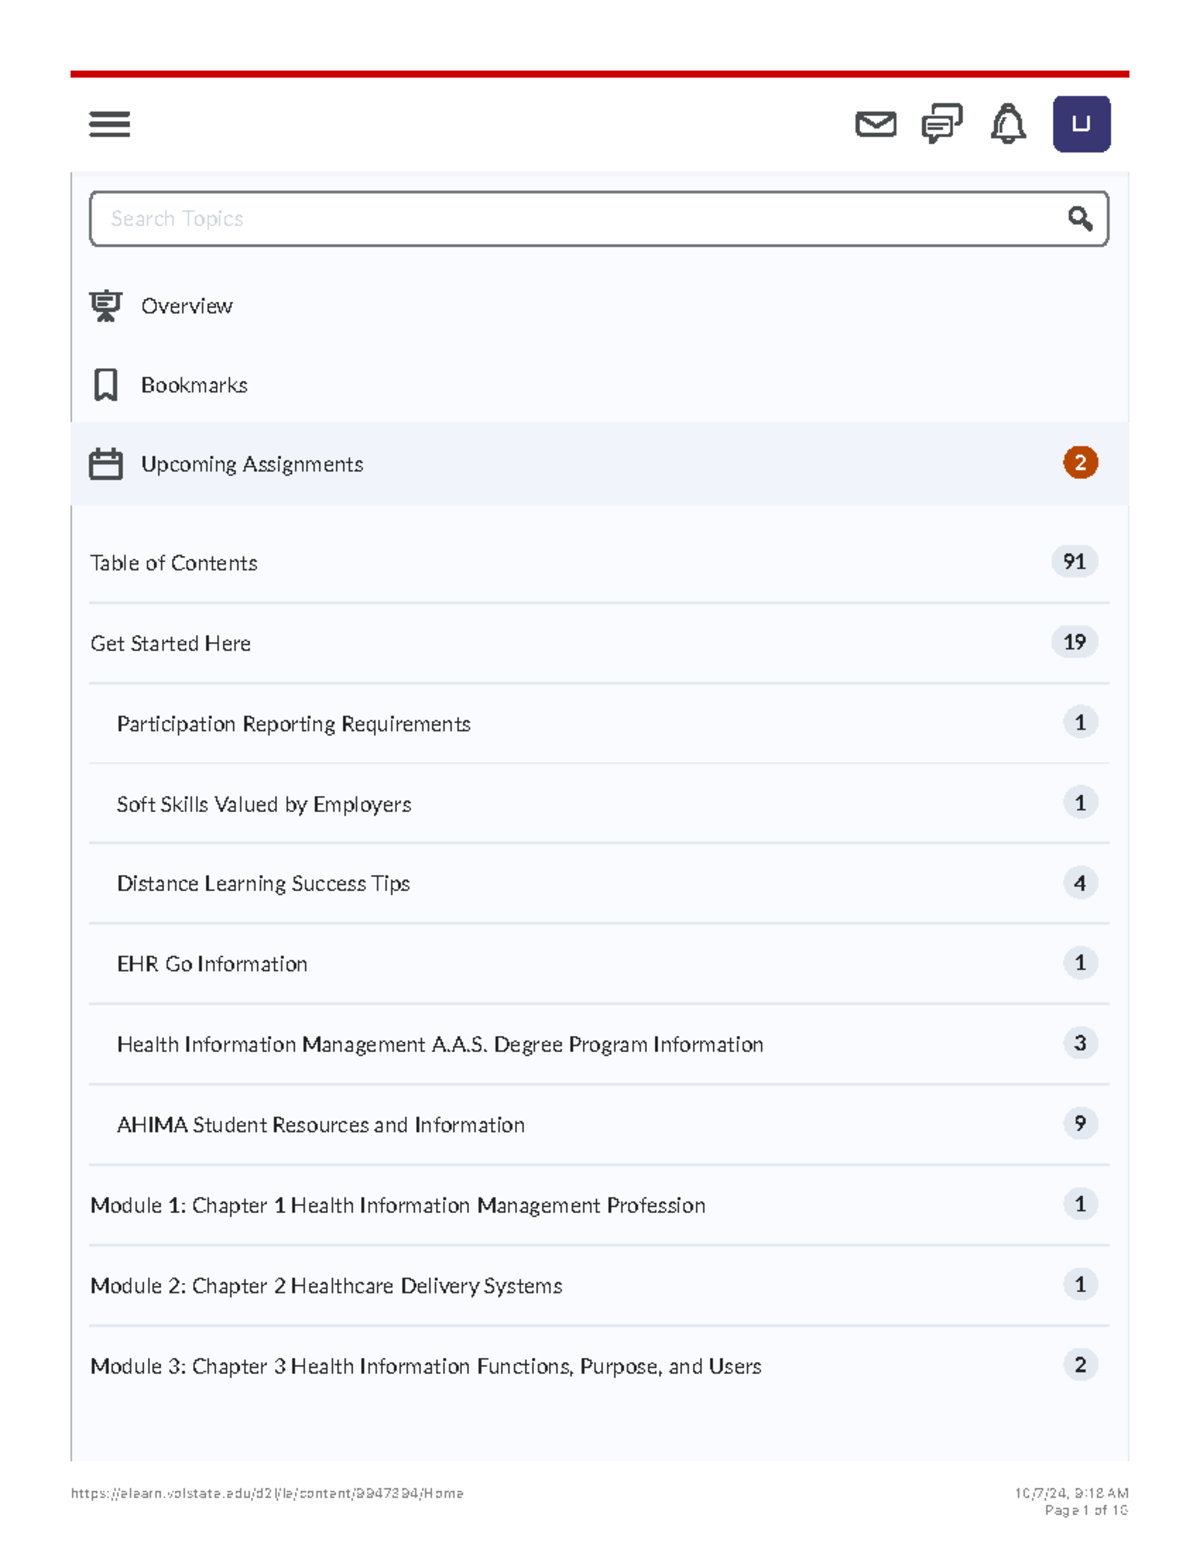The image size is (1200, 1553).
Task: Expand the Get Started Here module
Action: tap(171, 644)
